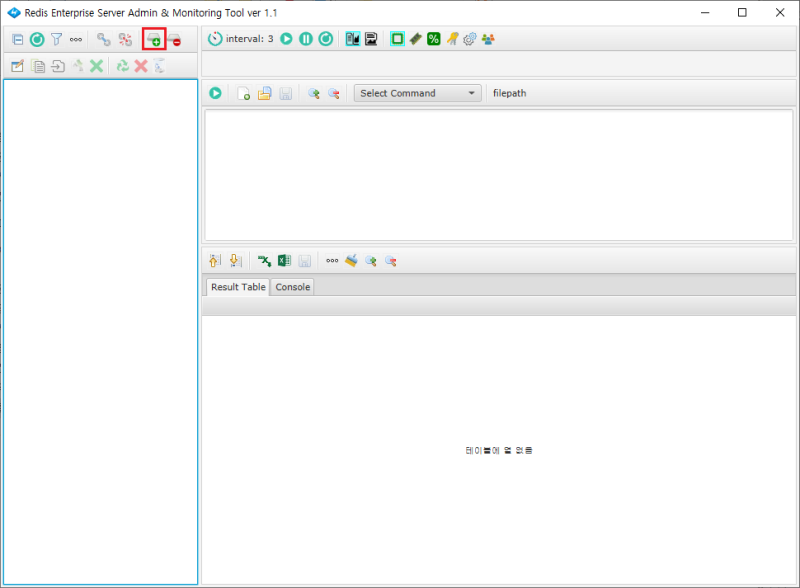Click the add server icon with green plus
The height and width of the screenshot is (588, 800).
pos(153,39)
